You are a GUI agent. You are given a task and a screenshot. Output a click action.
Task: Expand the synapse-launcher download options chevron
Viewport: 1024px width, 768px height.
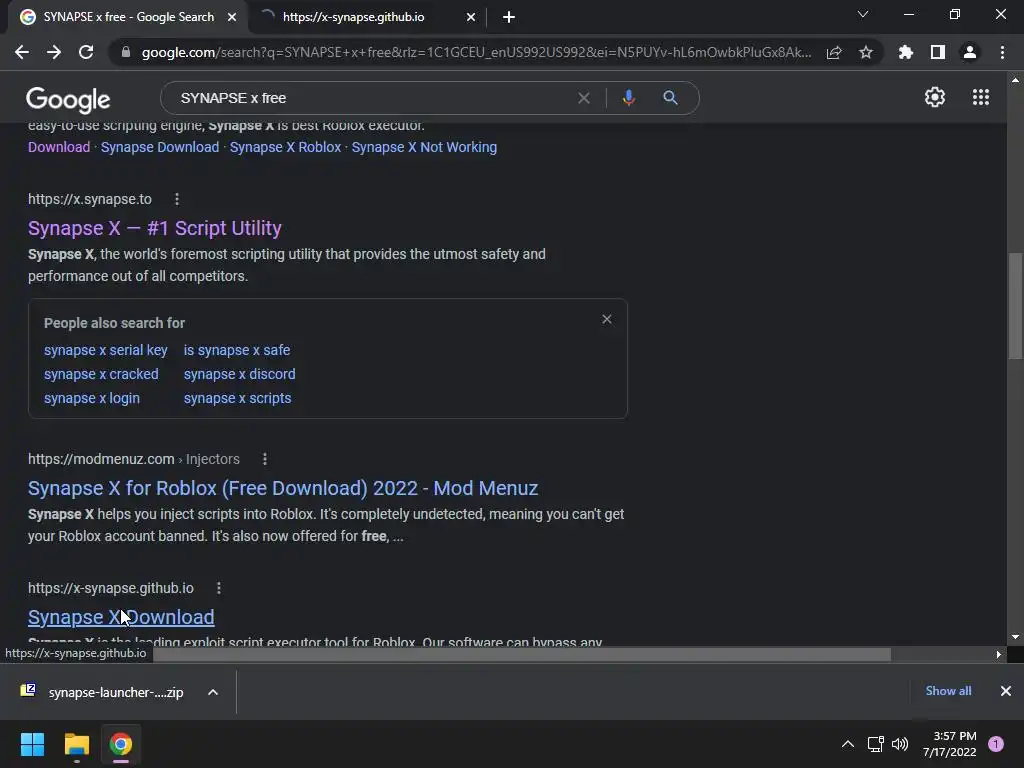213,692
